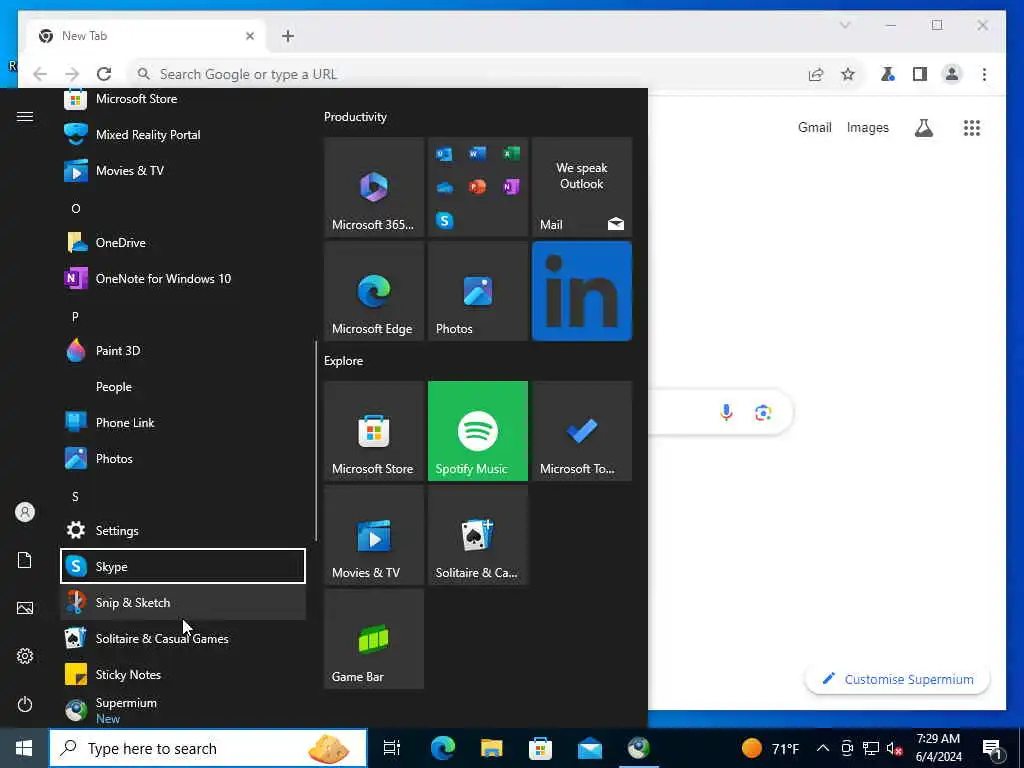Open the Office apps folder tile
The height and width of the screenshot is (768, 1024).
(477, 187)
